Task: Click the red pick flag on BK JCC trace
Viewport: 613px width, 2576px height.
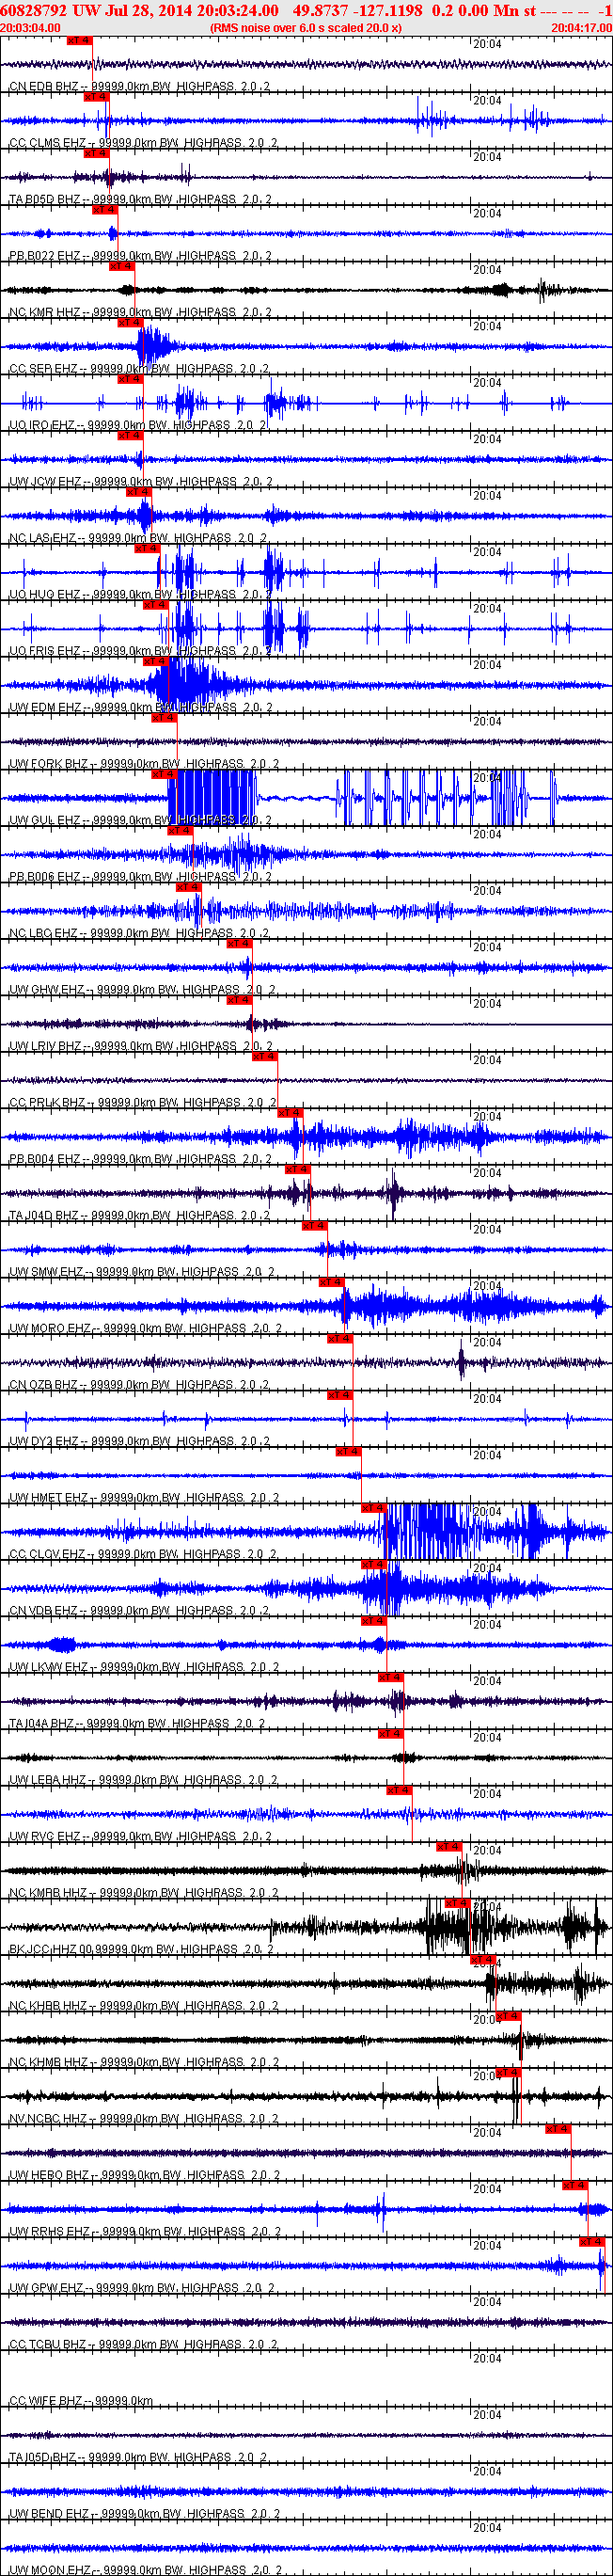Action: pos(457,1904)
